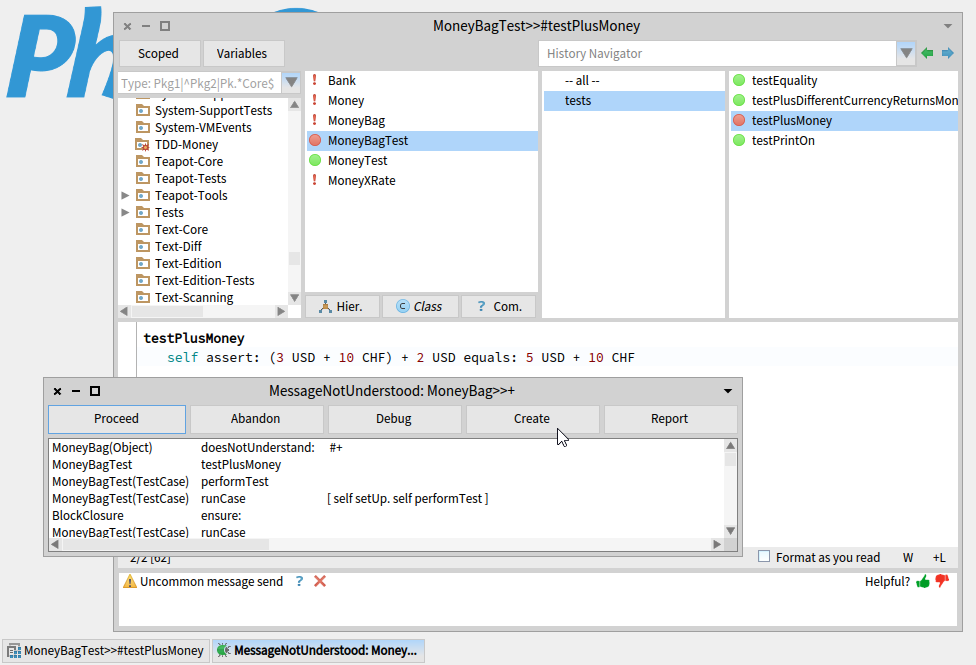976x665 pixels.
Task: Select the Text-Core package icon
Action: pos(143,230)
